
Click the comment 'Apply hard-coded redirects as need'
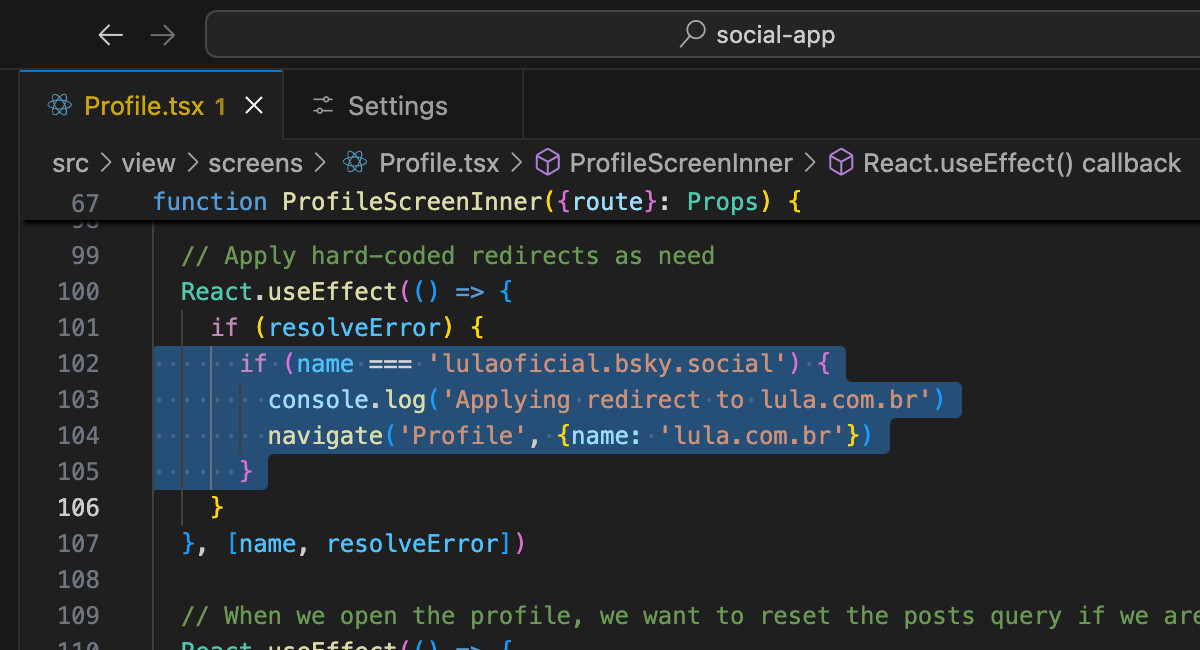(448, 256)
